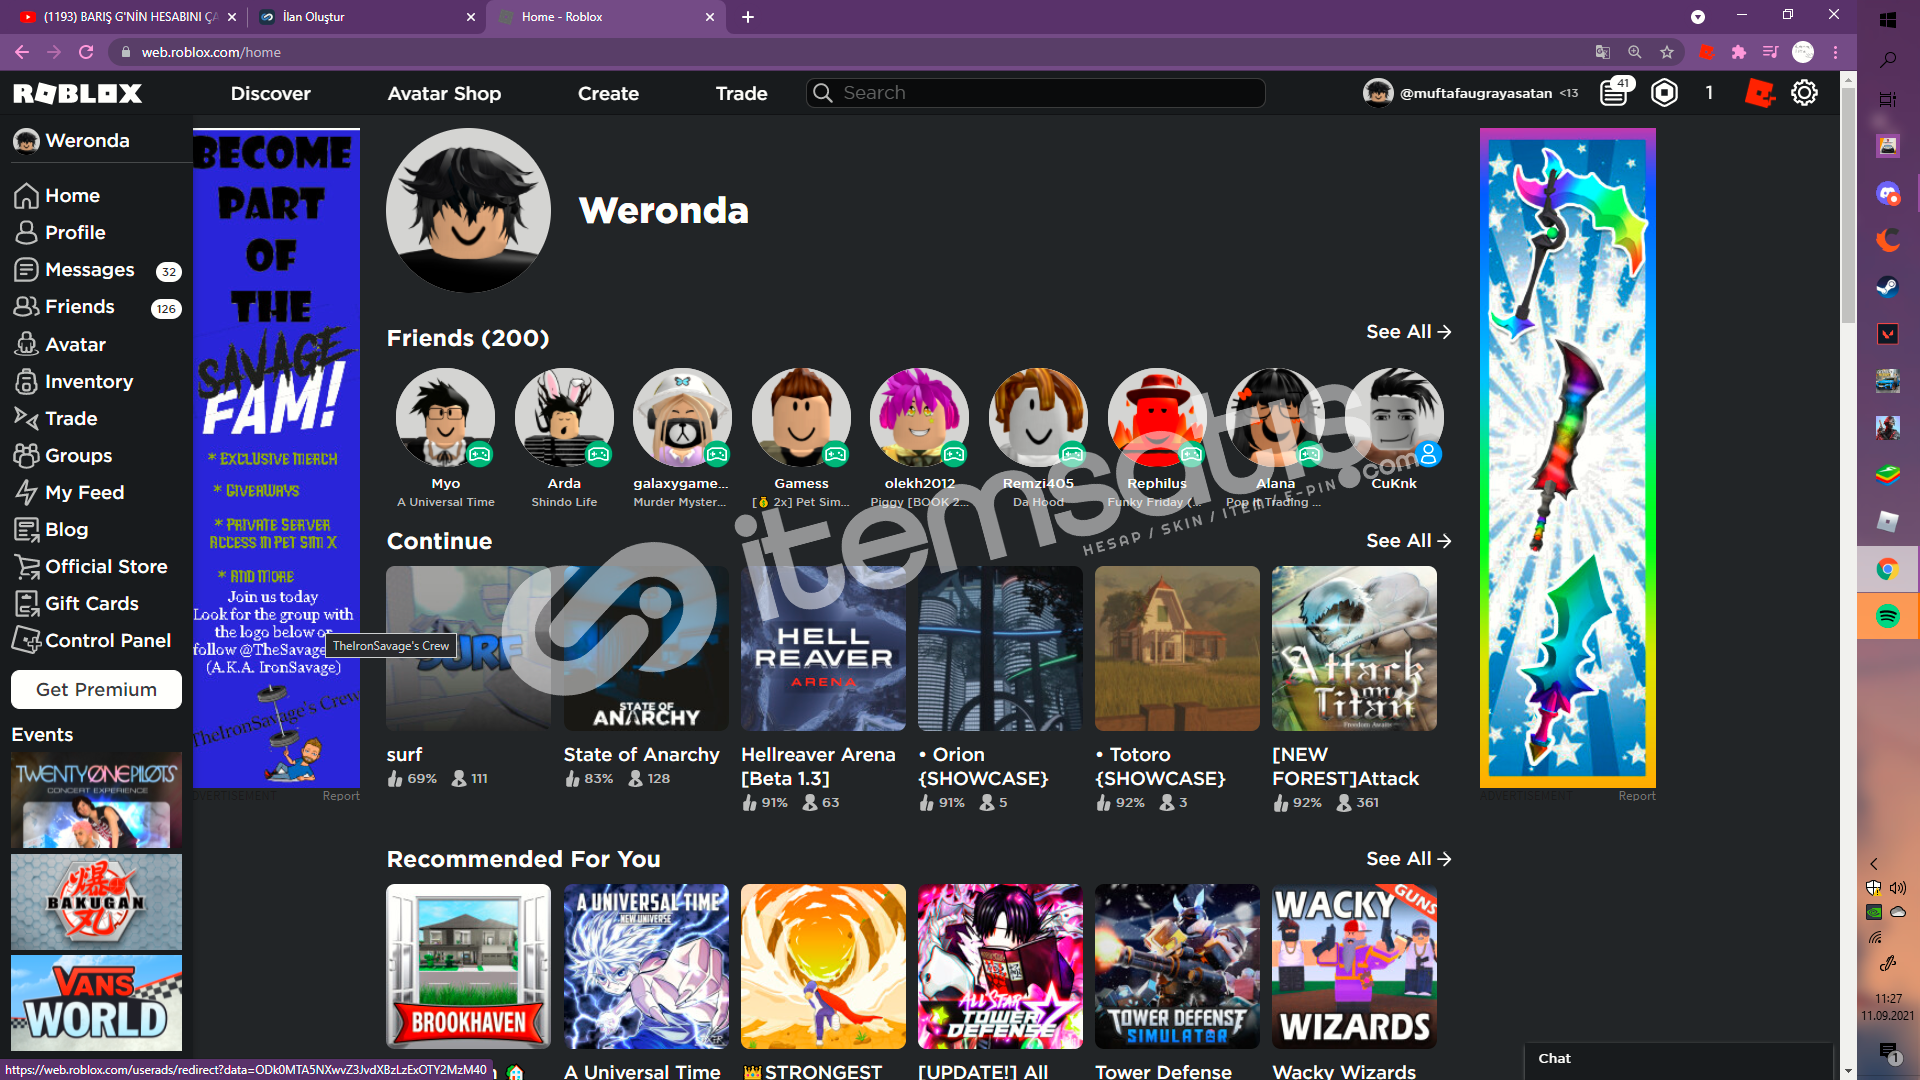Open the Avatar Shop menu item
Screen dimensions: 1920x1080
[x=444, y=93]
